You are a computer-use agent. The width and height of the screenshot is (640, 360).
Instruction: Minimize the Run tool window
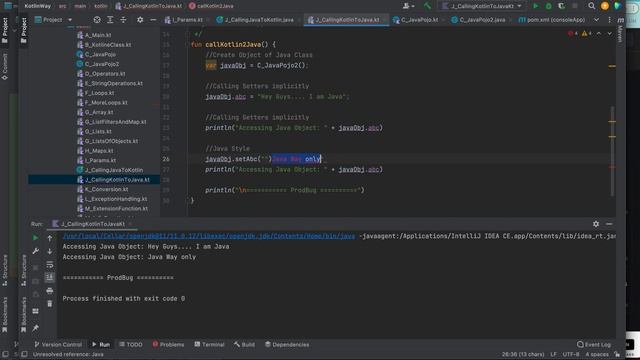(609, 224)
